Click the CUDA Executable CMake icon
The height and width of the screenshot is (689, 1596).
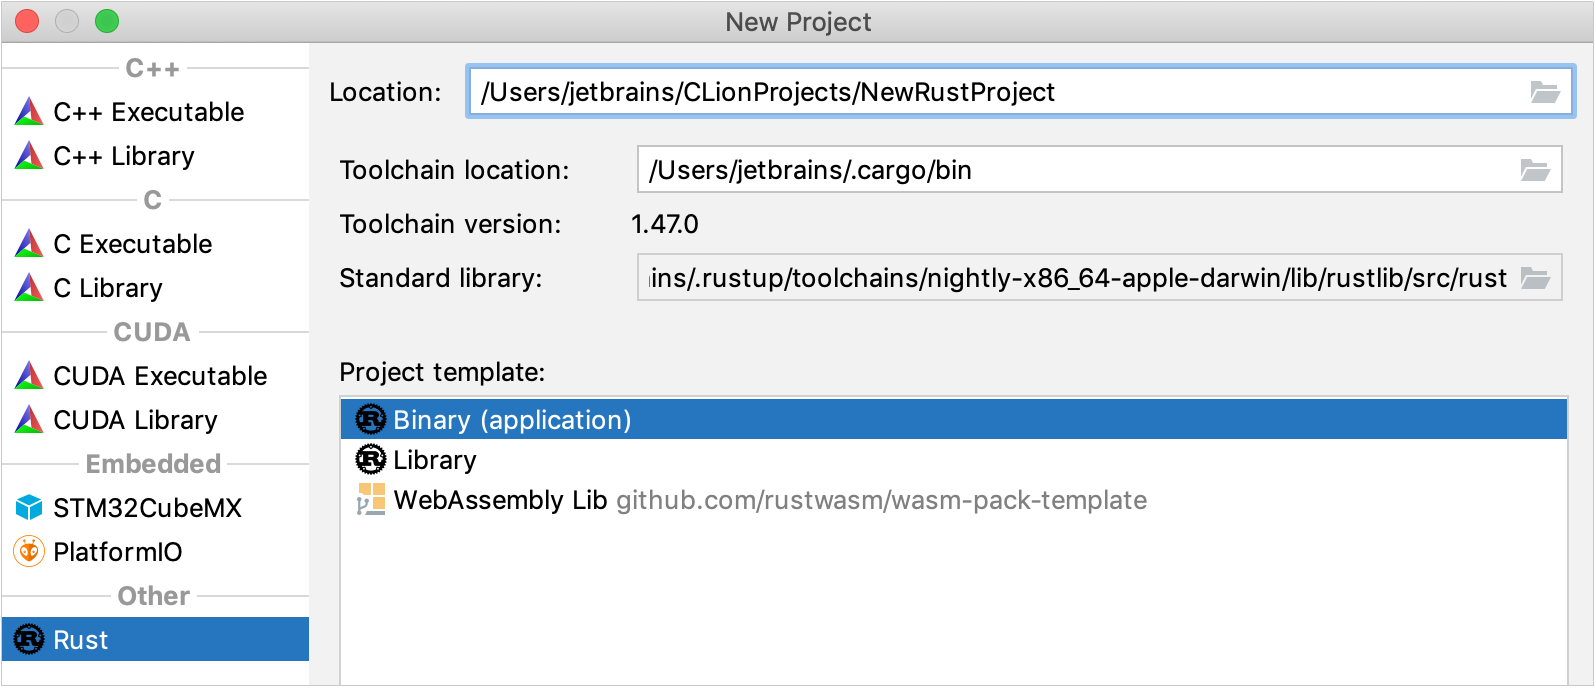coord(29,376)
